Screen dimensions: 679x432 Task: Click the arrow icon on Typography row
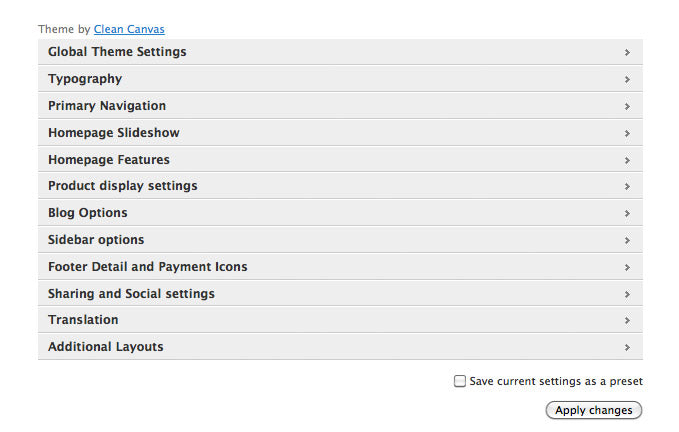click(x=627, y=79)
